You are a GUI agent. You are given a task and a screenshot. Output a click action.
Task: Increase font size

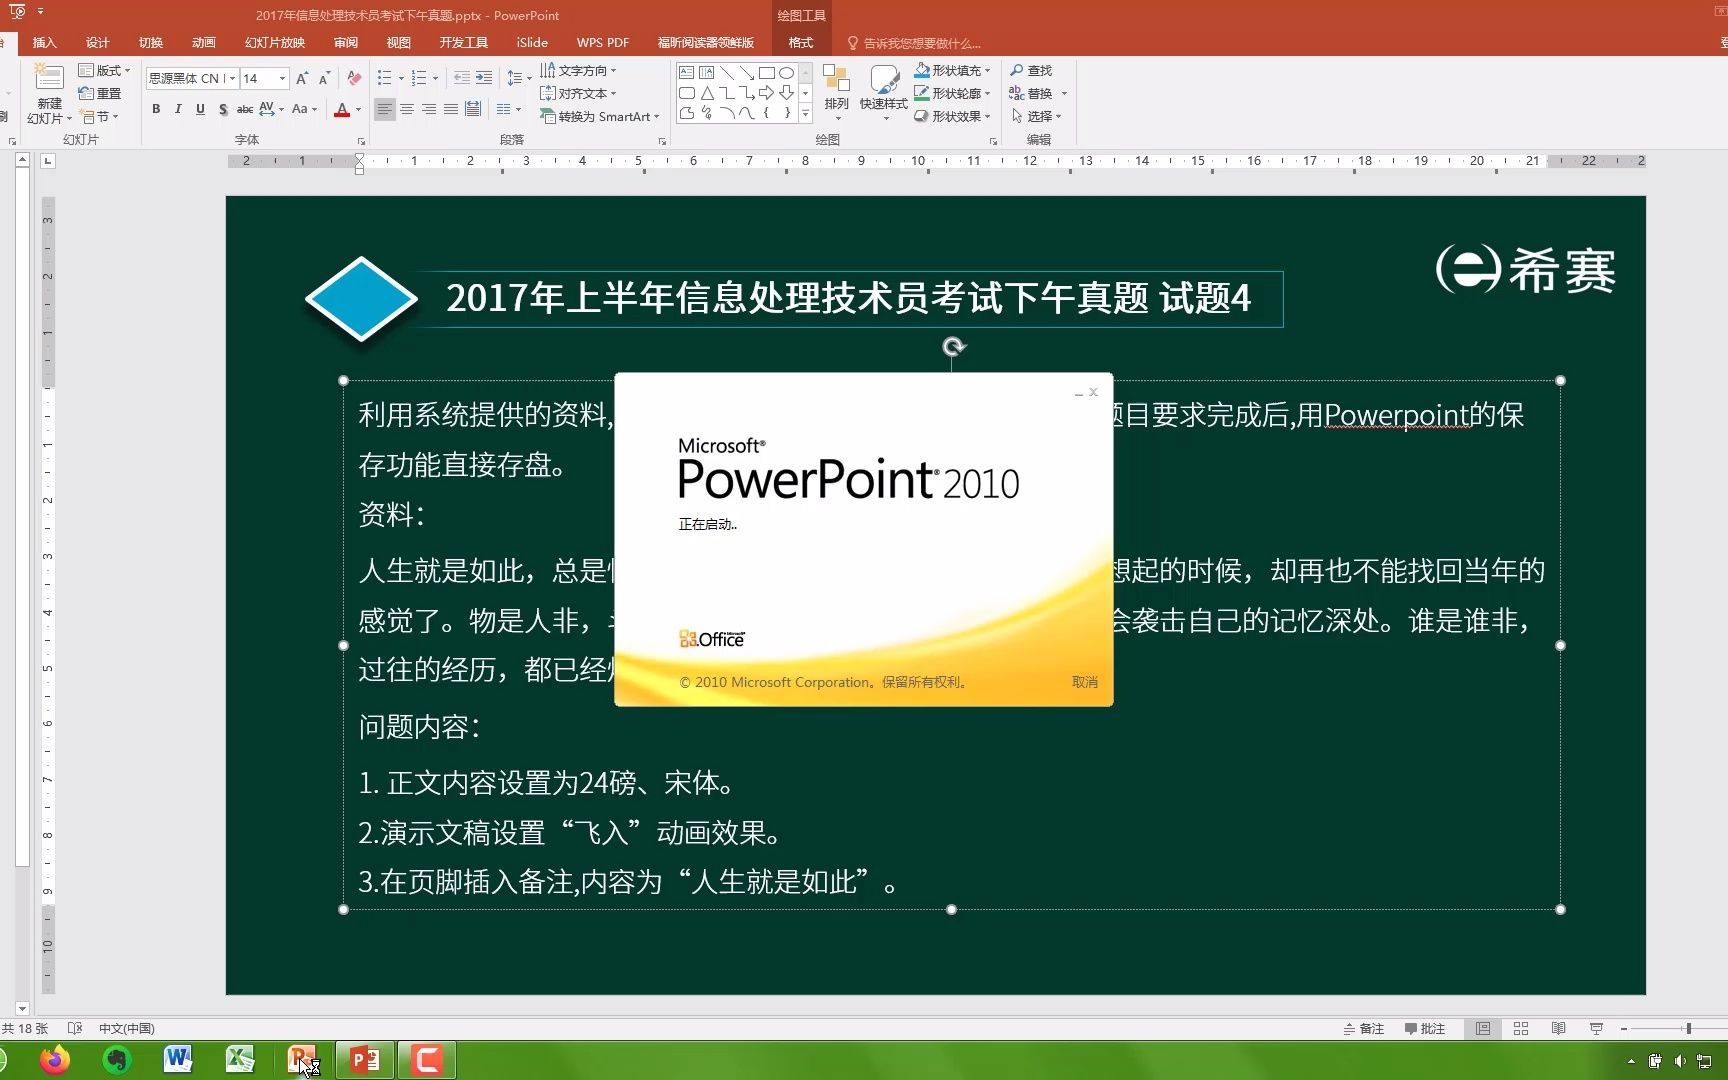302,78
